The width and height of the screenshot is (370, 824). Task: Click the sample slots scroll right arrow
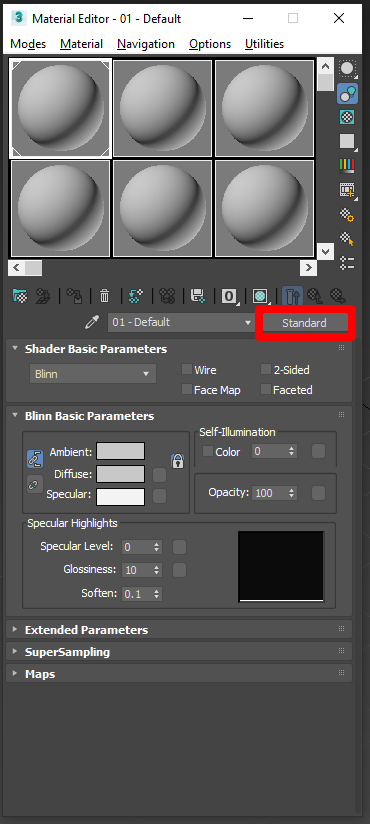(x=309, y=267)
